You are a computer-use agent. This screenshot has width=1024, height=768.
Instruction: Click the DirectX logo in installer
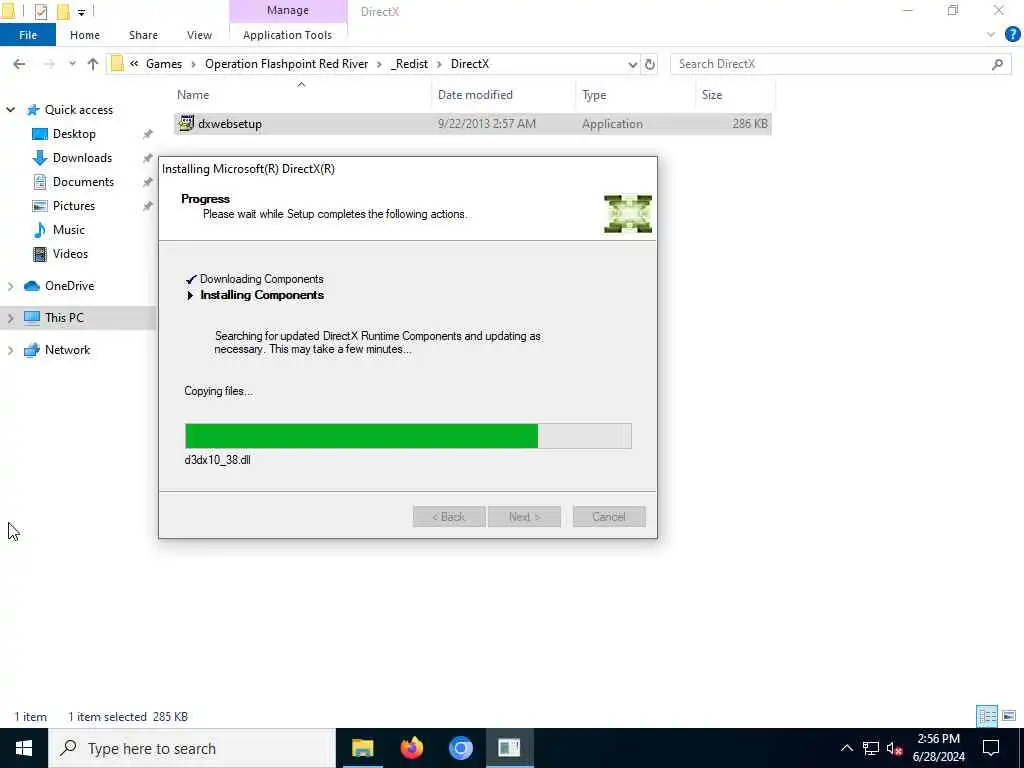pyautogui.click(x=628, y=214)
